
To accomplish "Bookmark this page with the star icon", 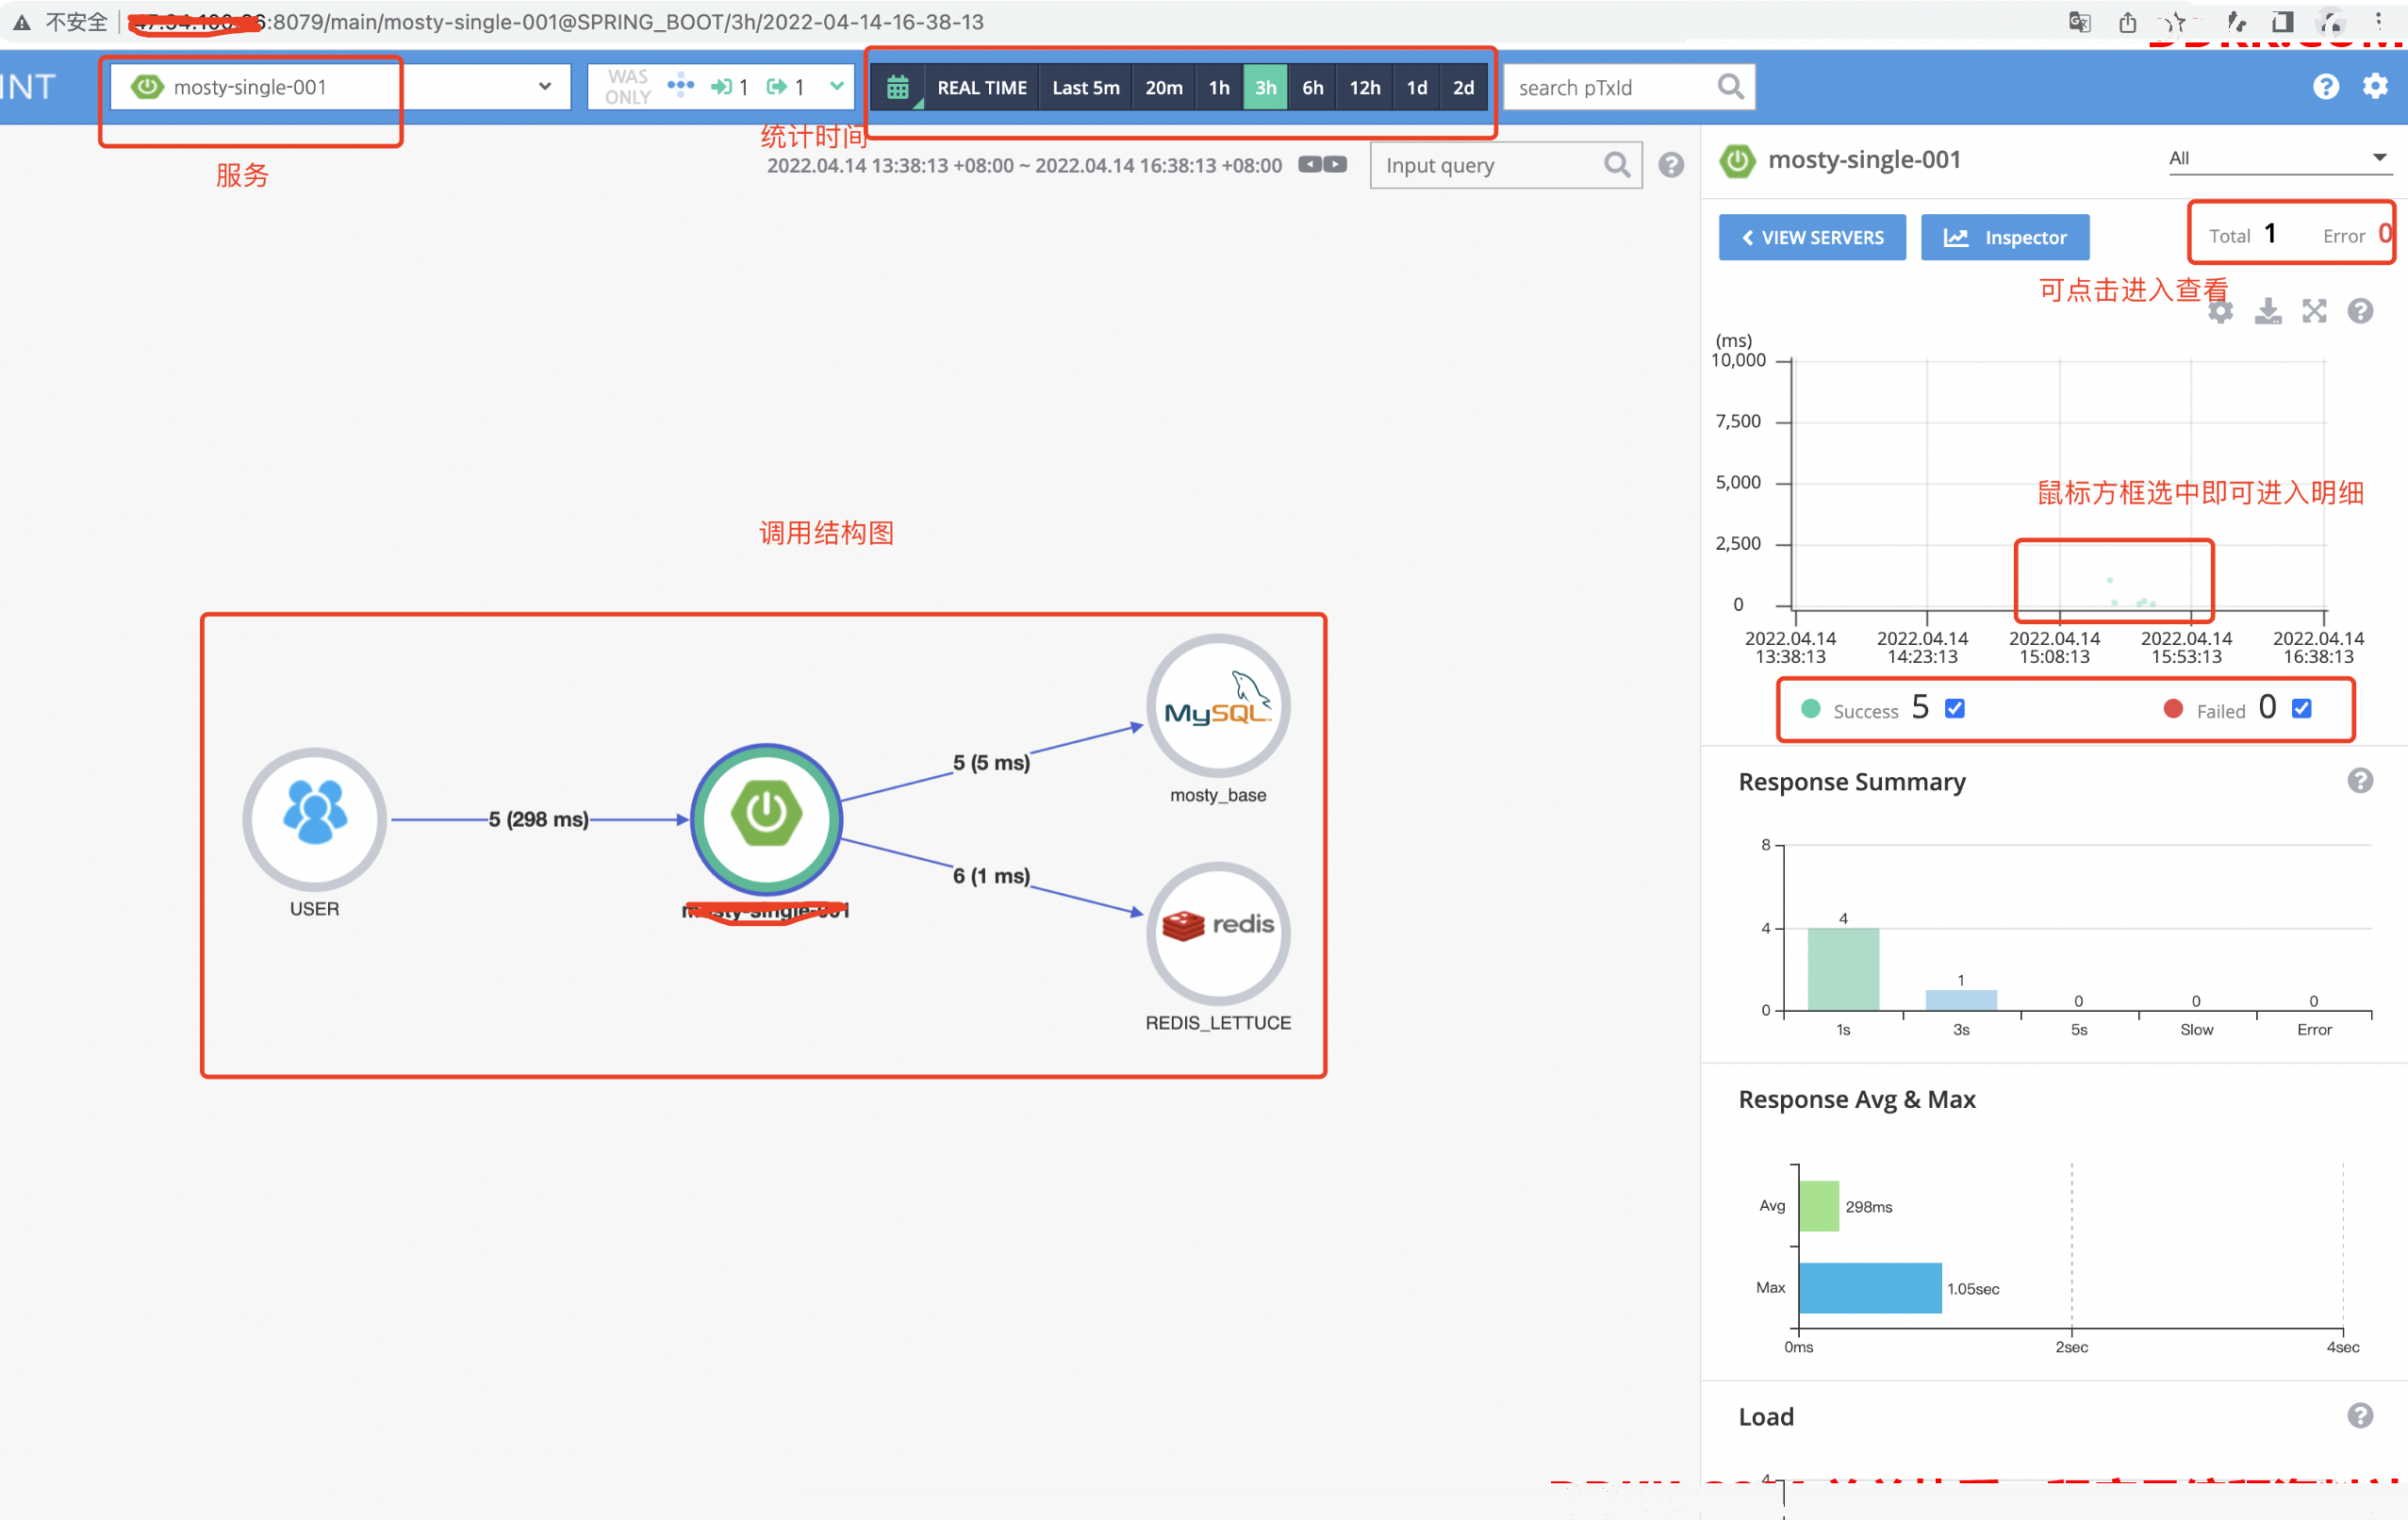I will (x=2176, y=22).
